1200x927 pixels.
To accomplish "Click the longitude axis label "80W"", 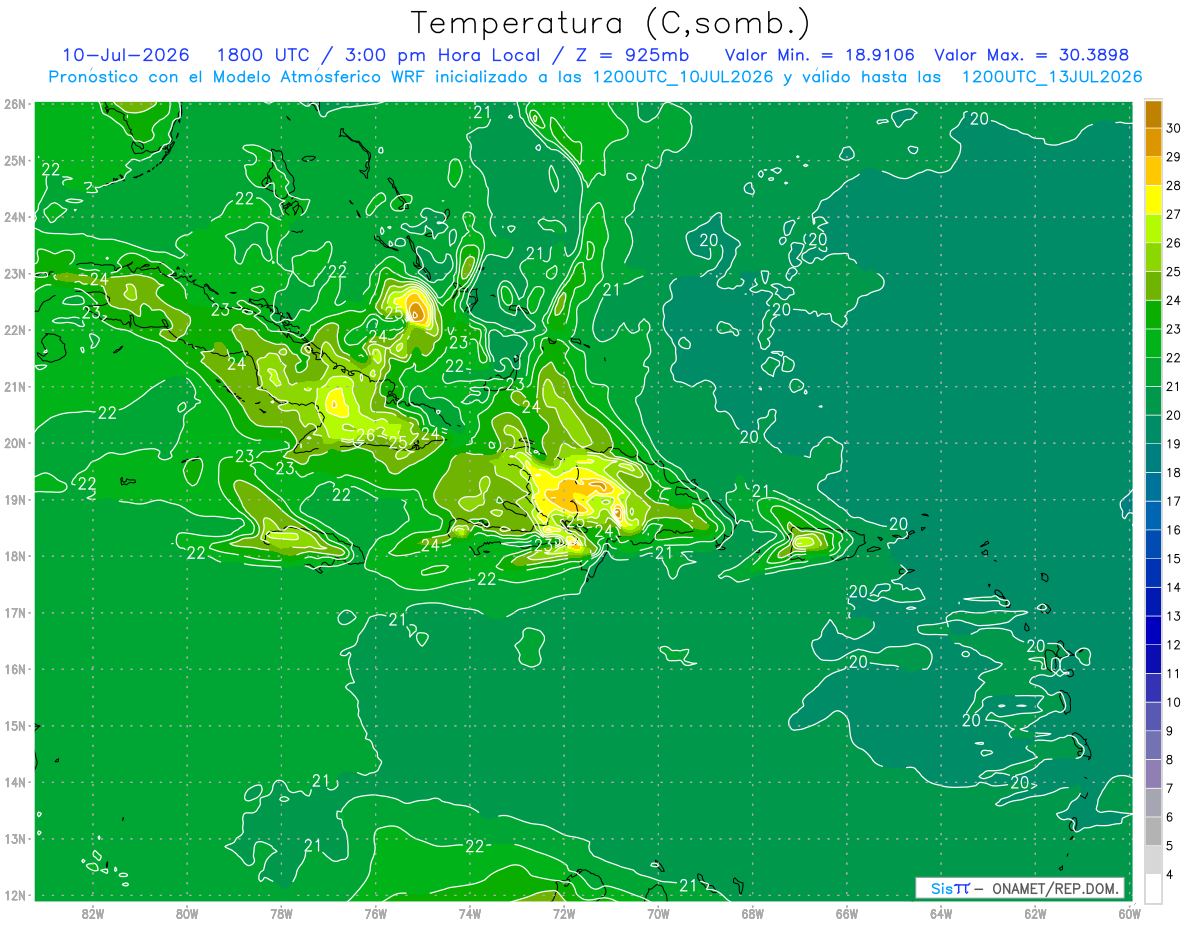I will (187, 912).
